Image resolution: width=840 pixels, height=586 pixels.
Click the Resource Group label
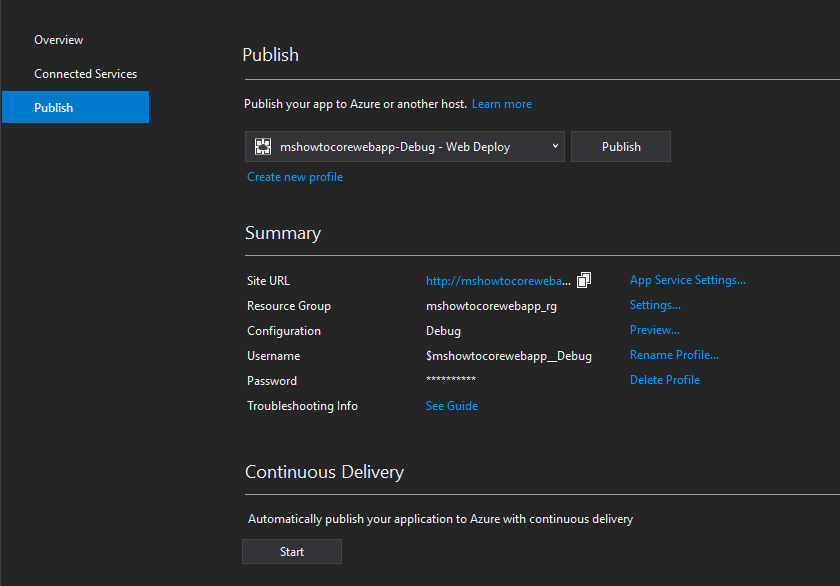(289, 306)
